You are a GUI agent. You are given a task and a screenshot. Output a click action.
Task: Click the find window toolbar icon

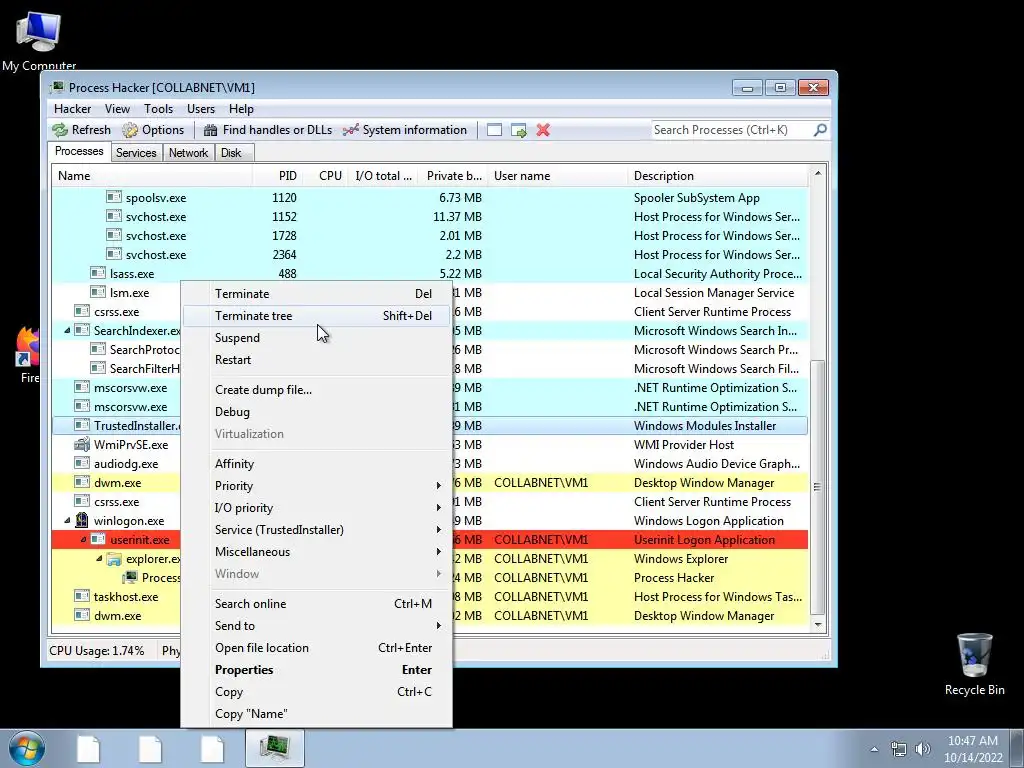(x=494, y=130)
